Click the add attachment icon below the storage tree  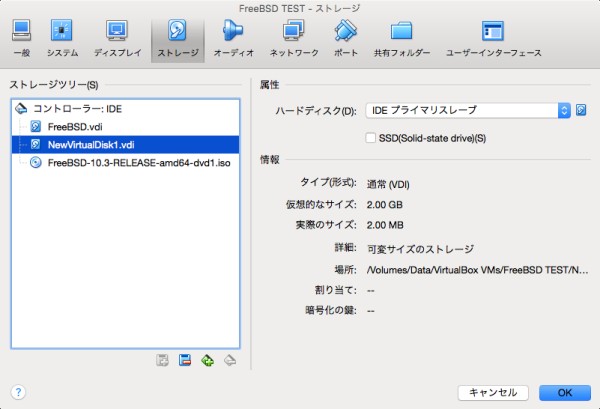[162, 360]
